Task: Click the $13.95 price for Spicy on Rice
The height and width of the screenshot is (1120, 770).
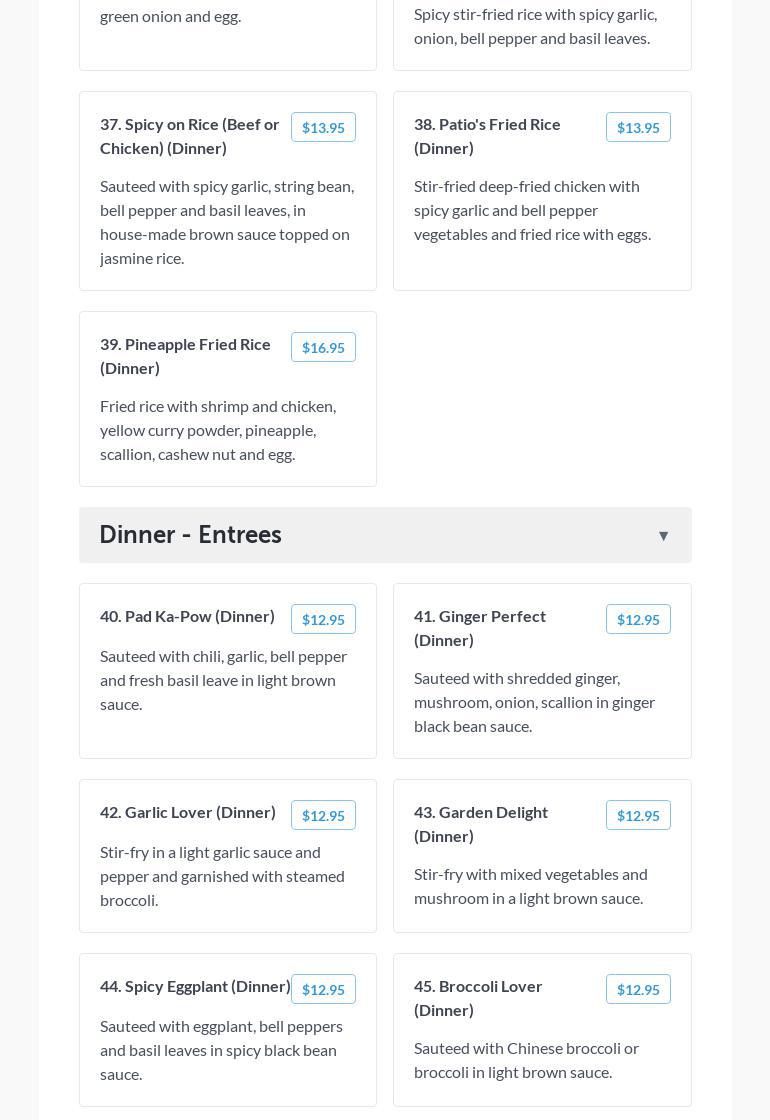Action: coord(323,128)
